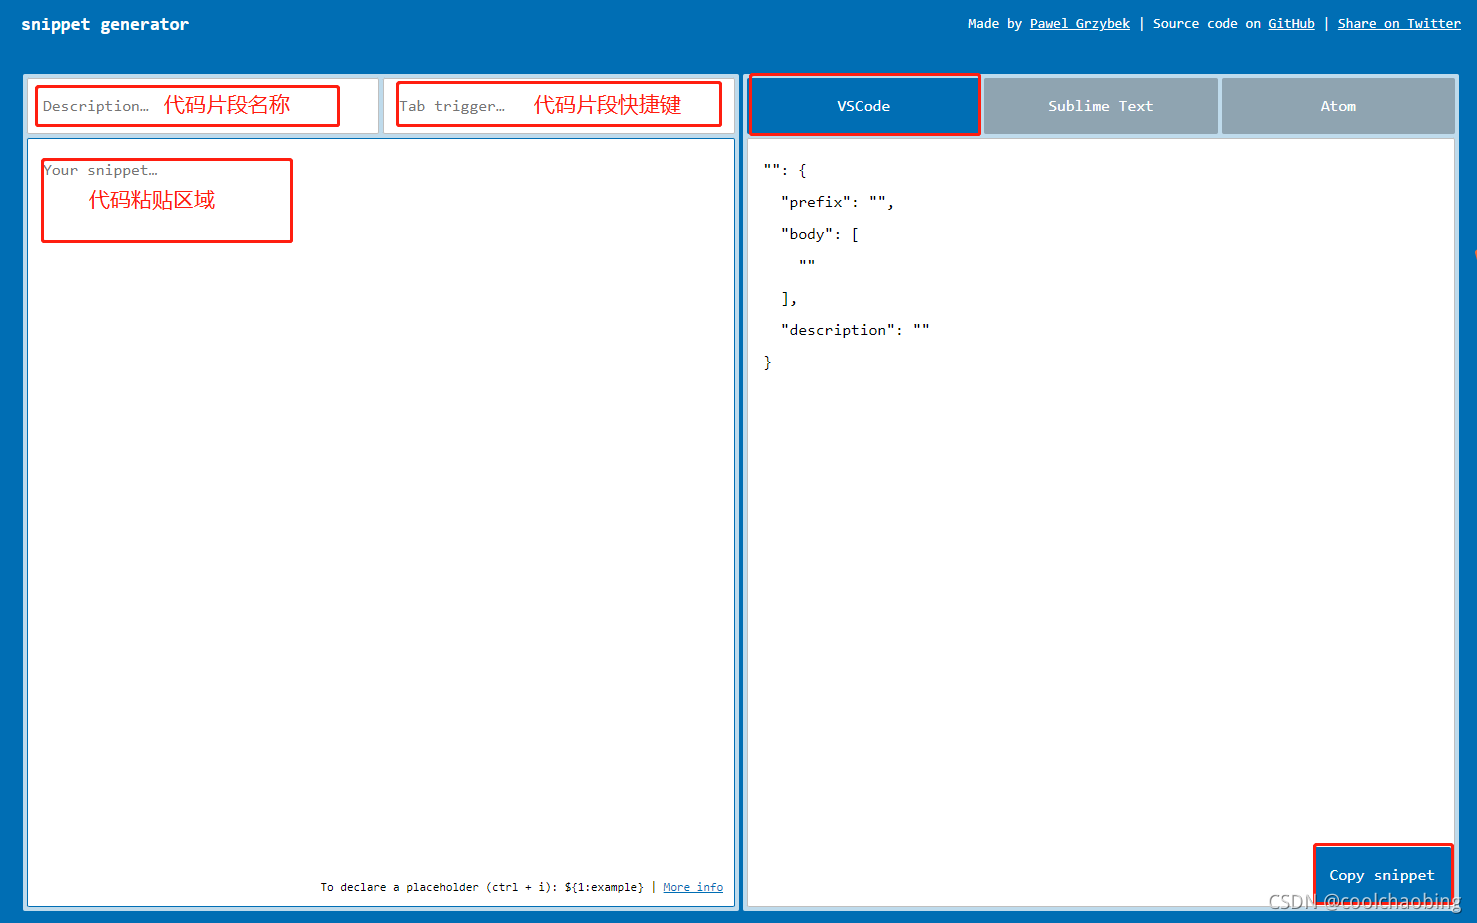Click the snippet generator title

[105, 24]
